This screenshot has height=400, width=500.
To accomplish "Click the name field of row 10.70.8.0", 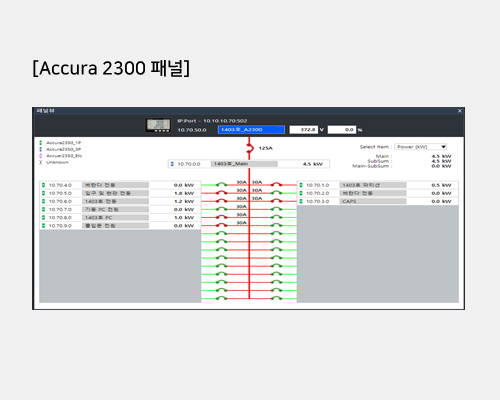I will [115, 218].
